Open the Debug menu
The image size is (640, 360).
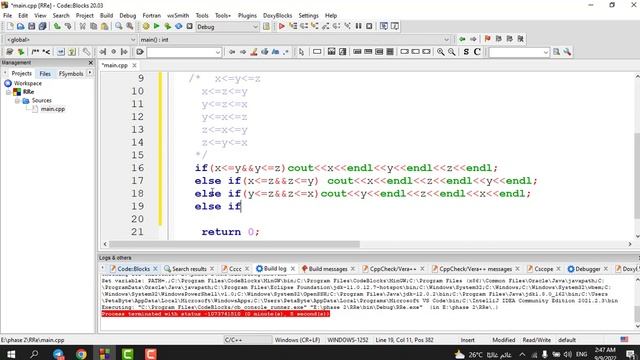point(127,16)
